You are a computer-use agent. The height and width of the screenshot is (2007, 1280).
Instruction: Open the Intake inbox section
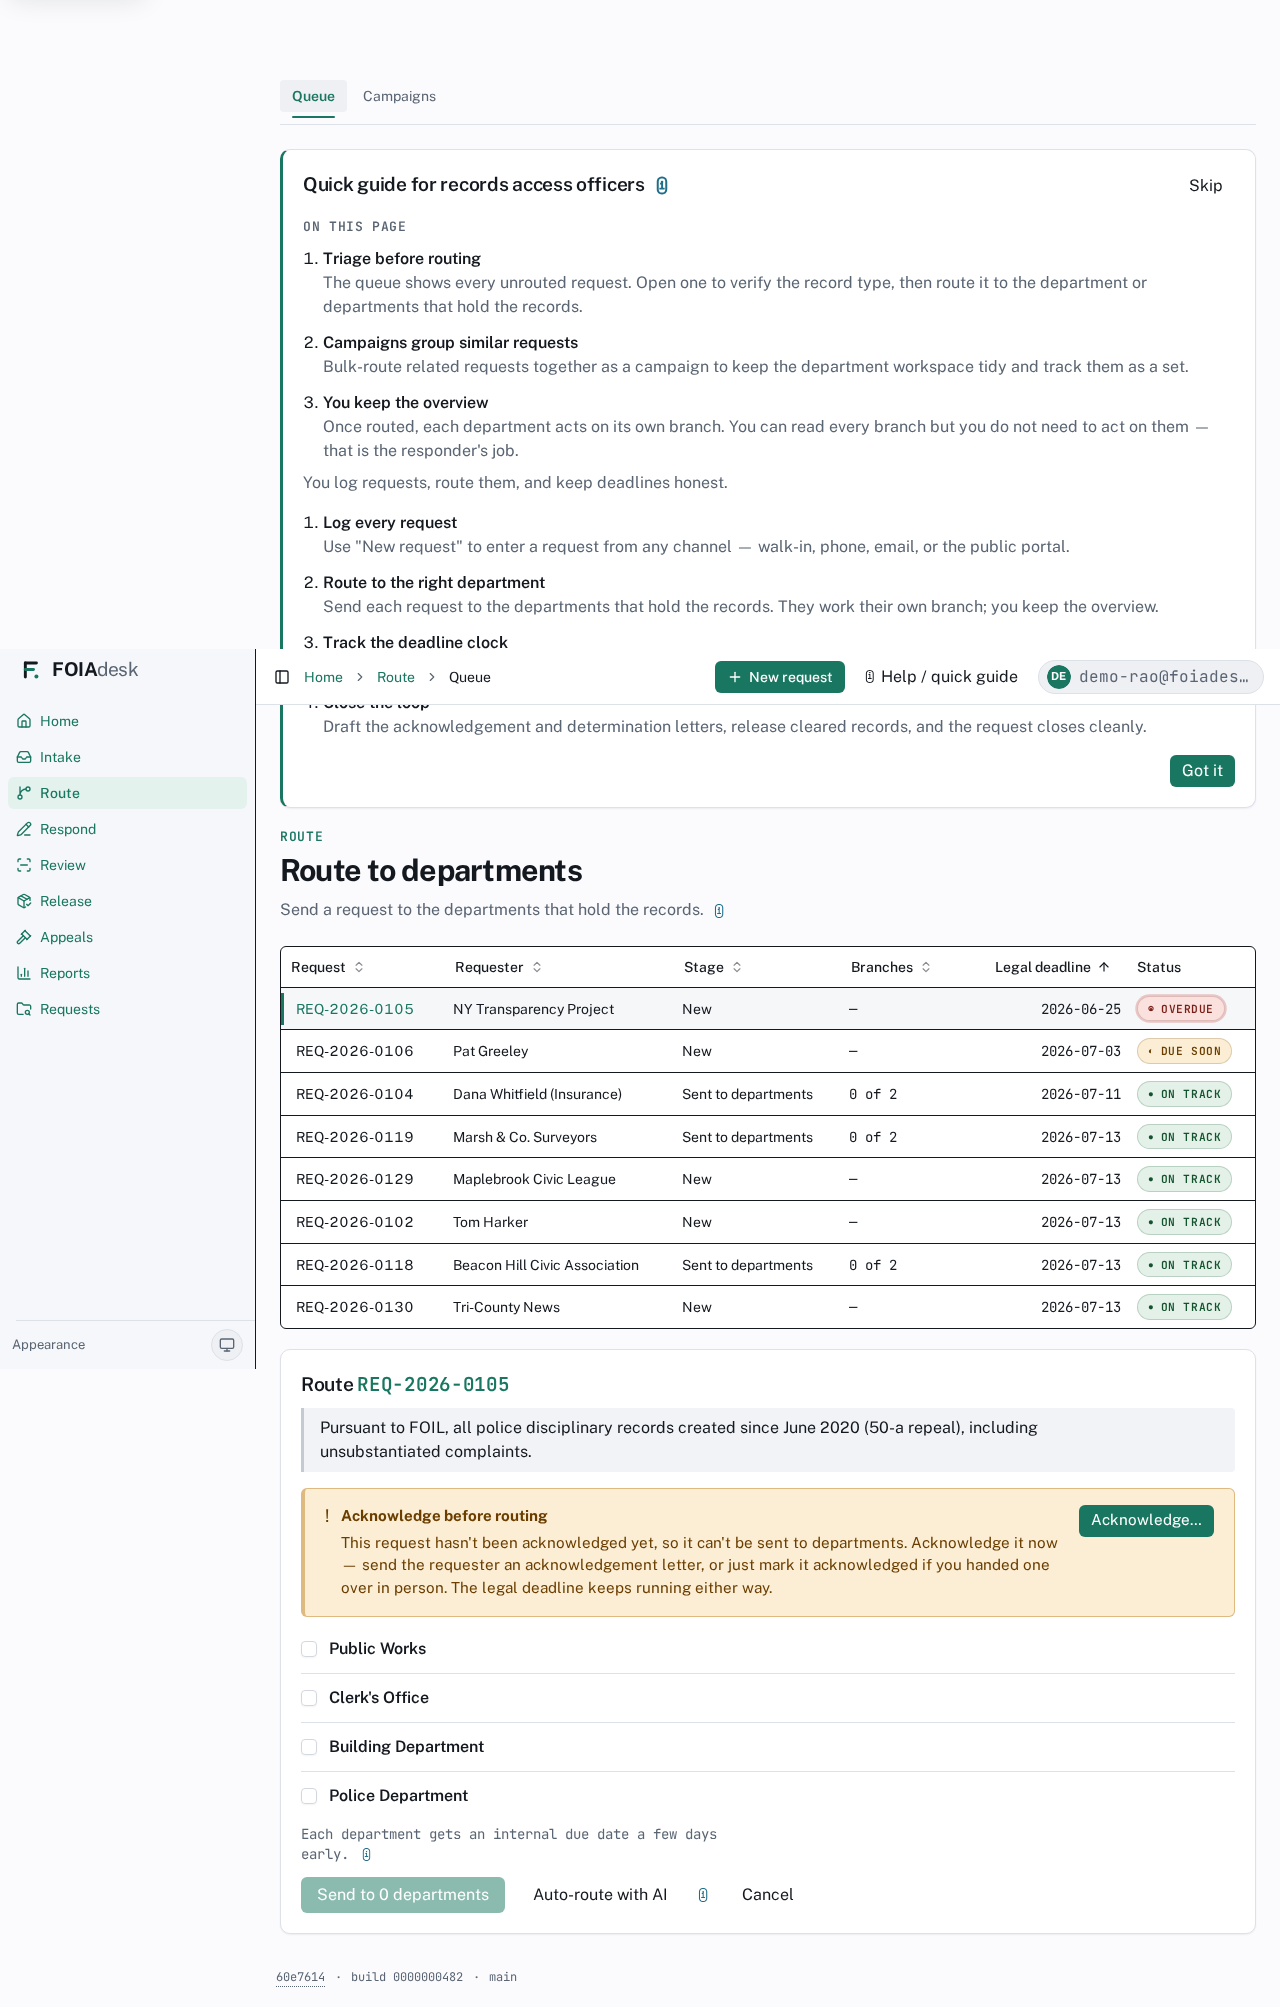point(127,757)
